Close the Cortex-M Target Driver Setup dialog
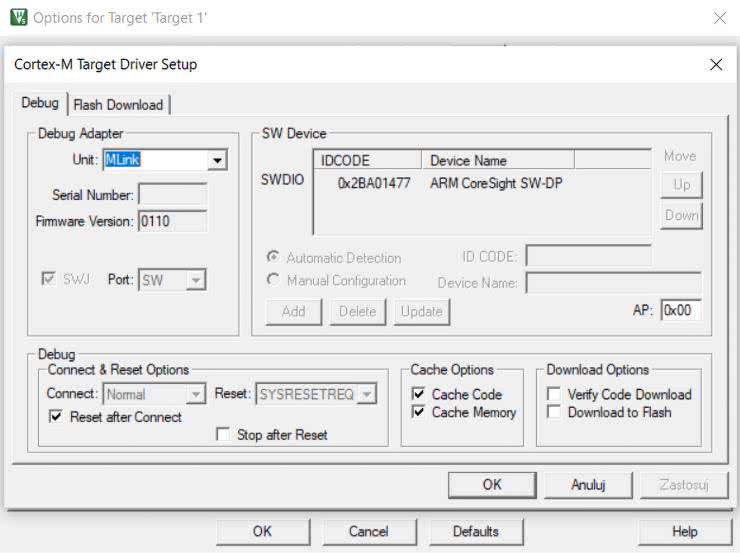Screen dimensions: 740x553 coord(715,64)
